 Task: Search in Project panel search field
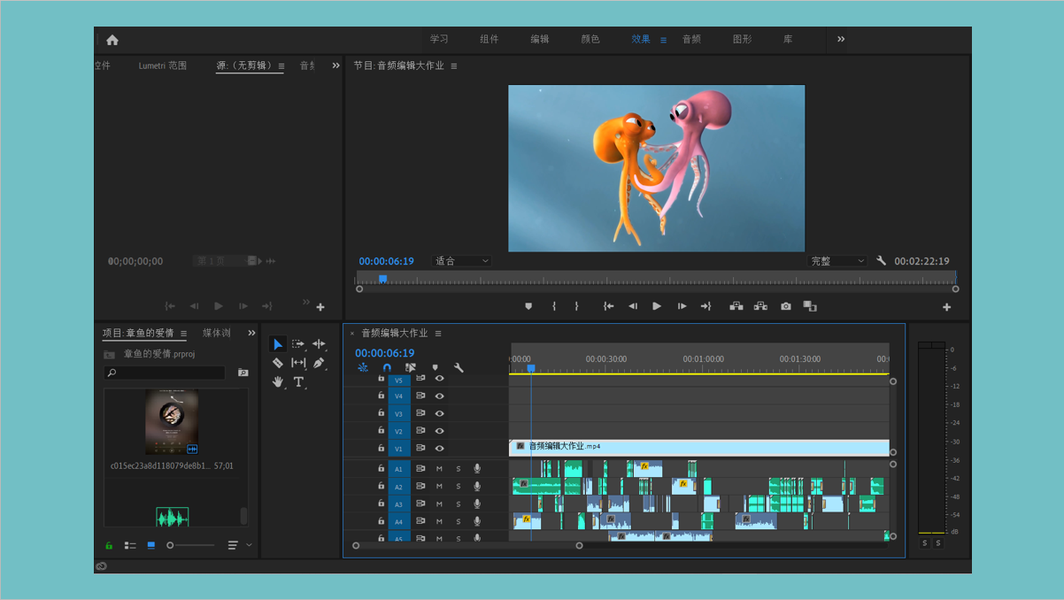pos(165,373)
